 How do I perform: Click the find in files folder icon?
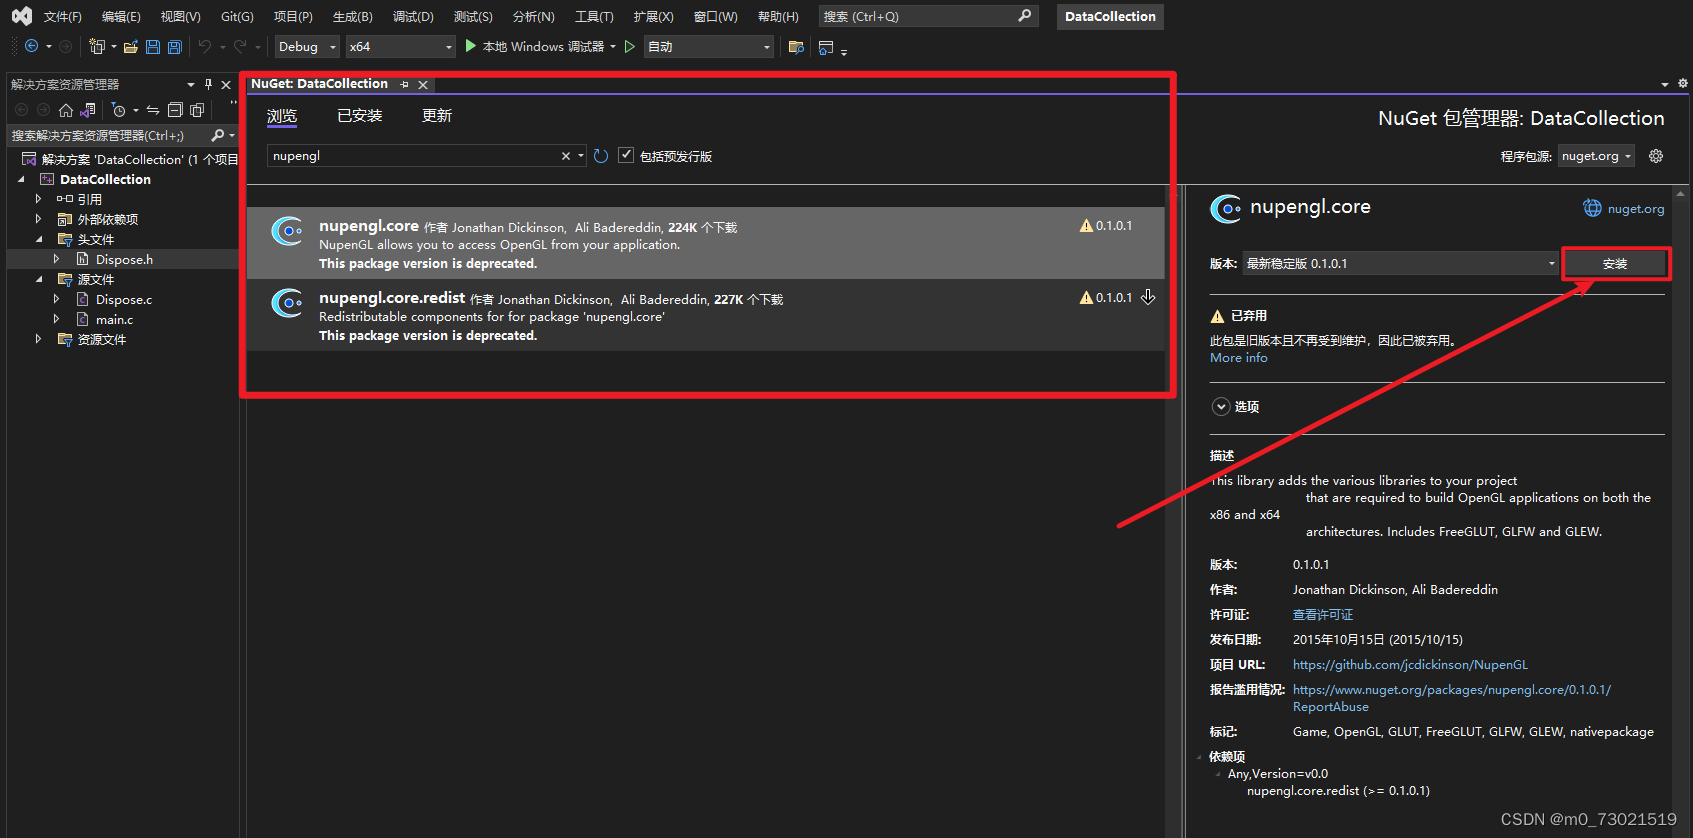click(796, 46)
